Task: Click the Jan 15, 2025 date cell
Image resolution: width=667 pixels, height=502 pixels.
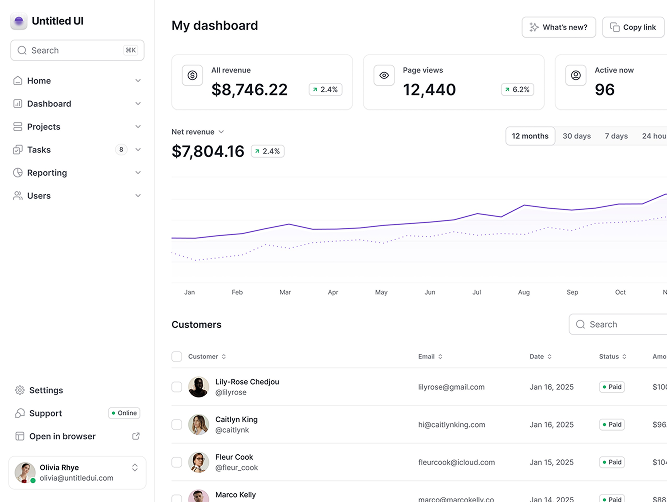Action: (551, 462)
